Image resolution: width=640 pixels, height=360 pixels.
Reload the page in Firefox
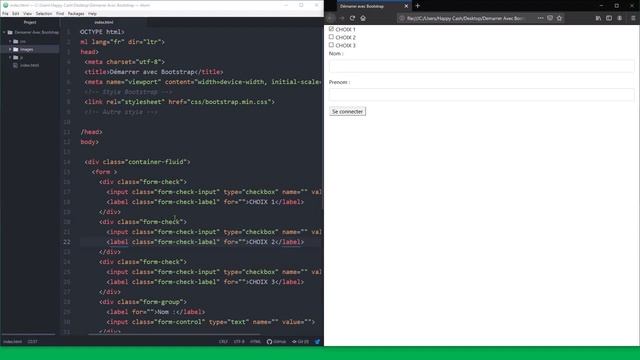tap(352, 18)
